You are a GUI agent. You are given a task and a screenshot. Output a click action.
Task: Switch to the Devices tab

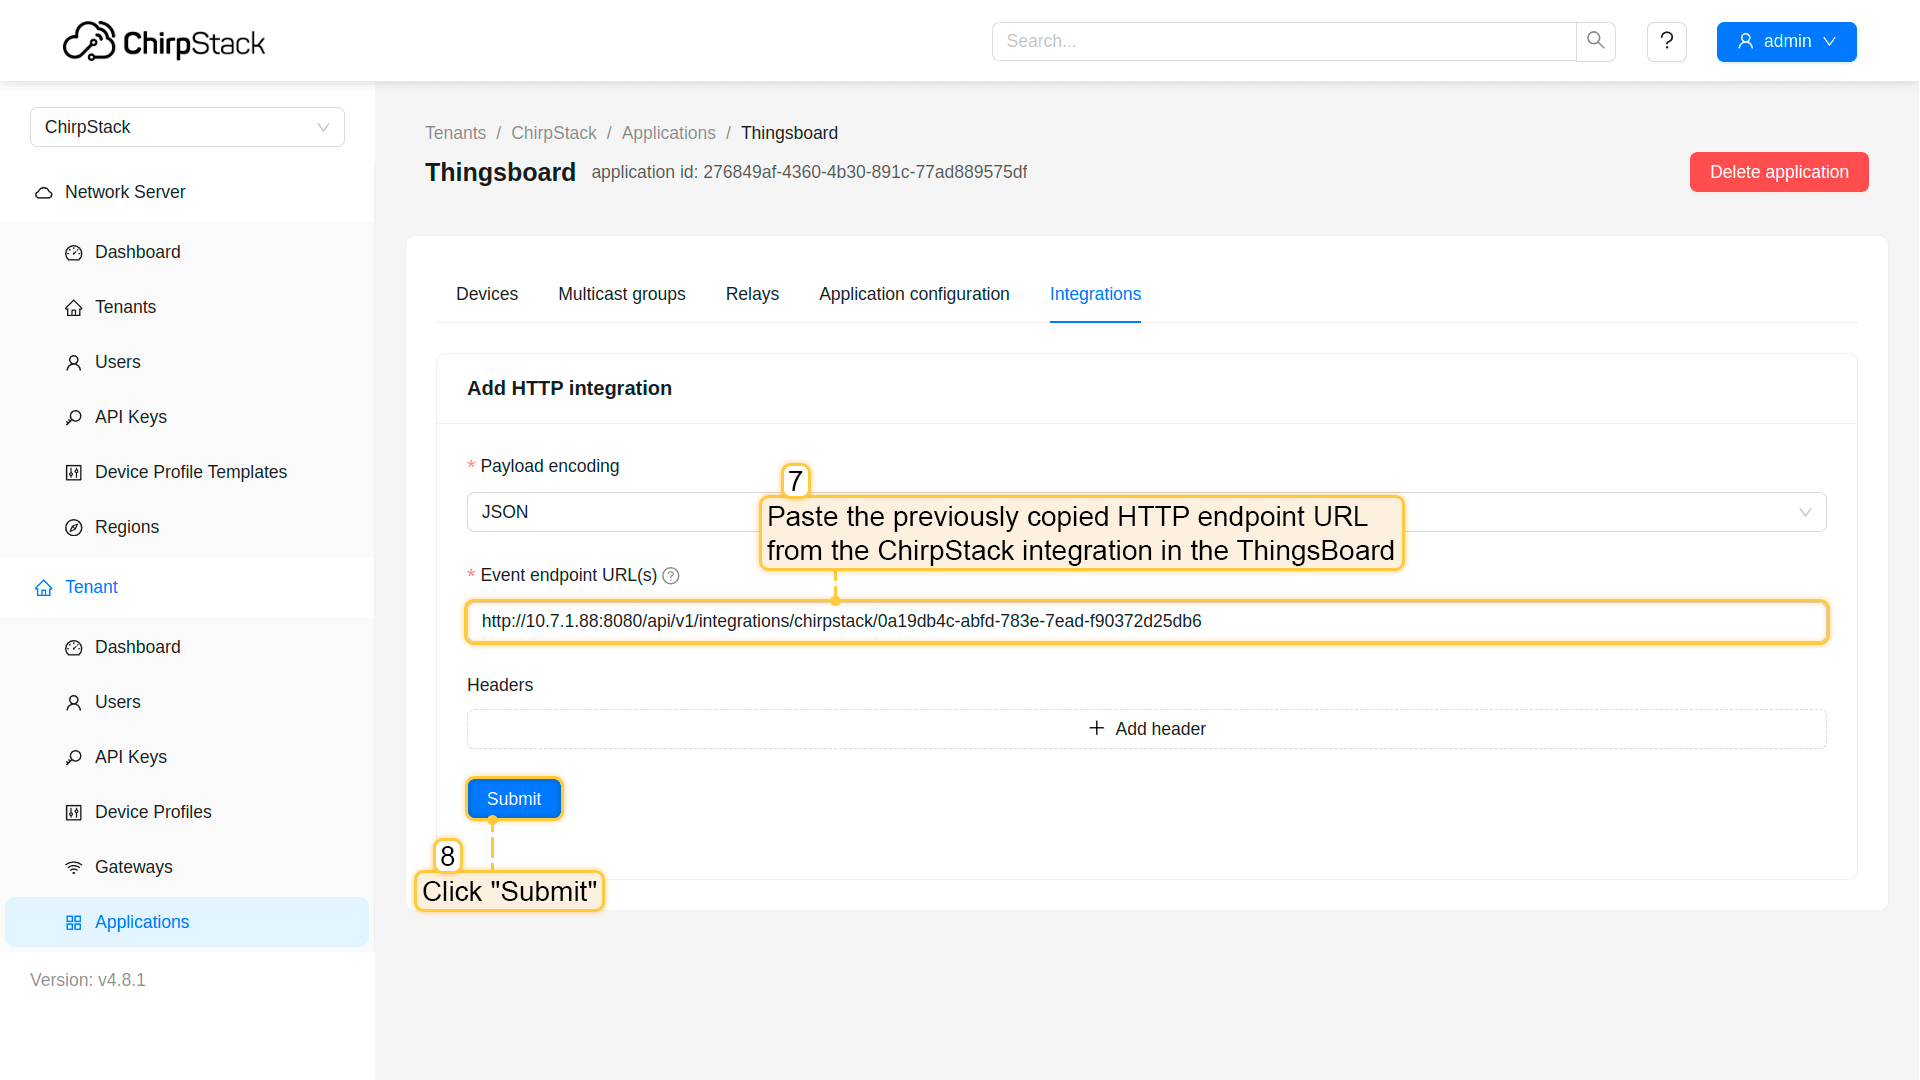click(x=487, y=294)
